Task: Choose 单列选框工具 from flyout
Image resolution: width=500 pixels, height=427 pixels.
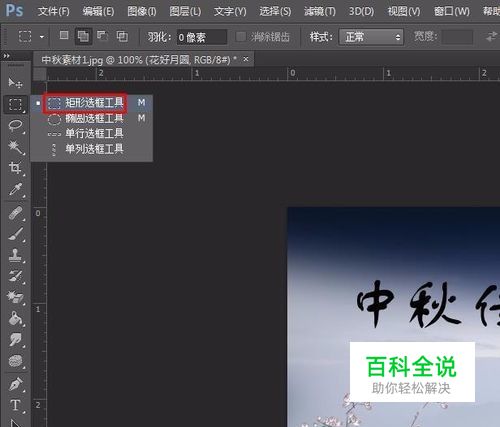Action: tap(92, 149)
